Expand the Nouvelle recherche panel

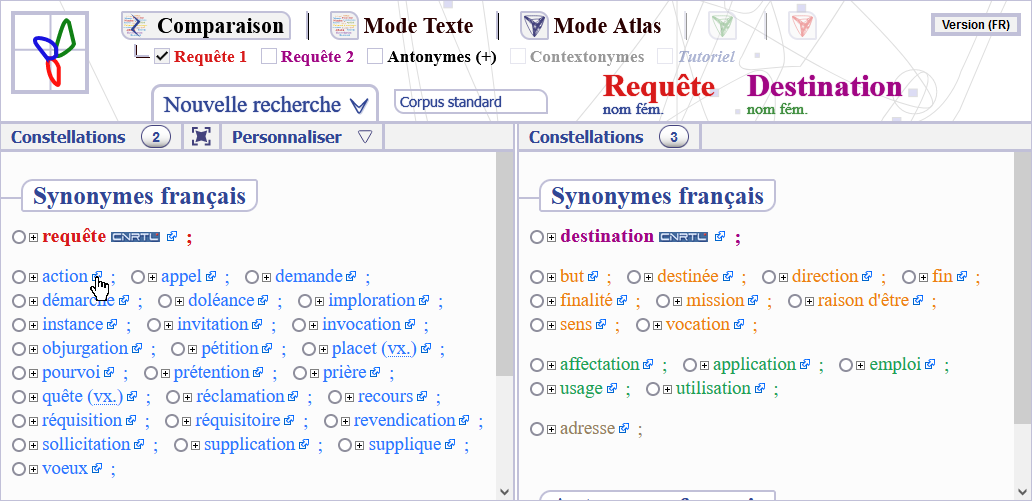[265, 104]
